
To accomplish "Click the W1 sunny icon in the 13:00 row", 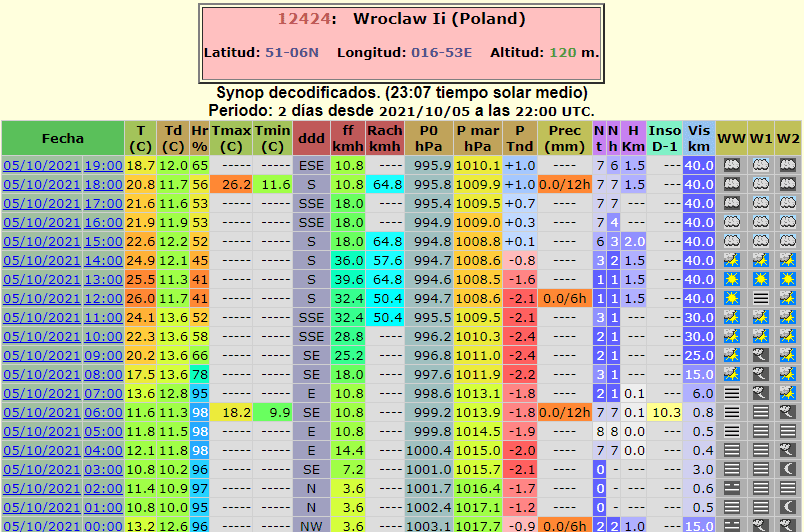I will click(x=761, y=279).
